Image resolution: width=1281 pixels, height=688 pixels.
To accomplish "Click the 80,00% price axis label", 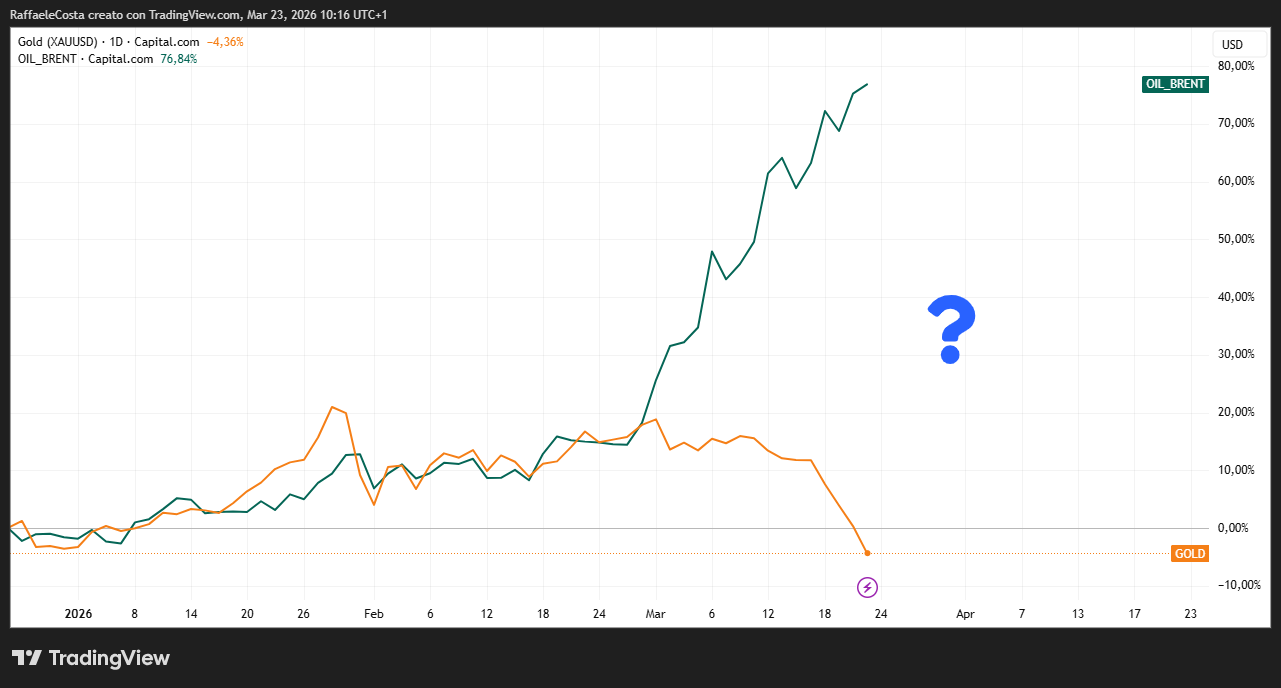I will (1234, 66).
